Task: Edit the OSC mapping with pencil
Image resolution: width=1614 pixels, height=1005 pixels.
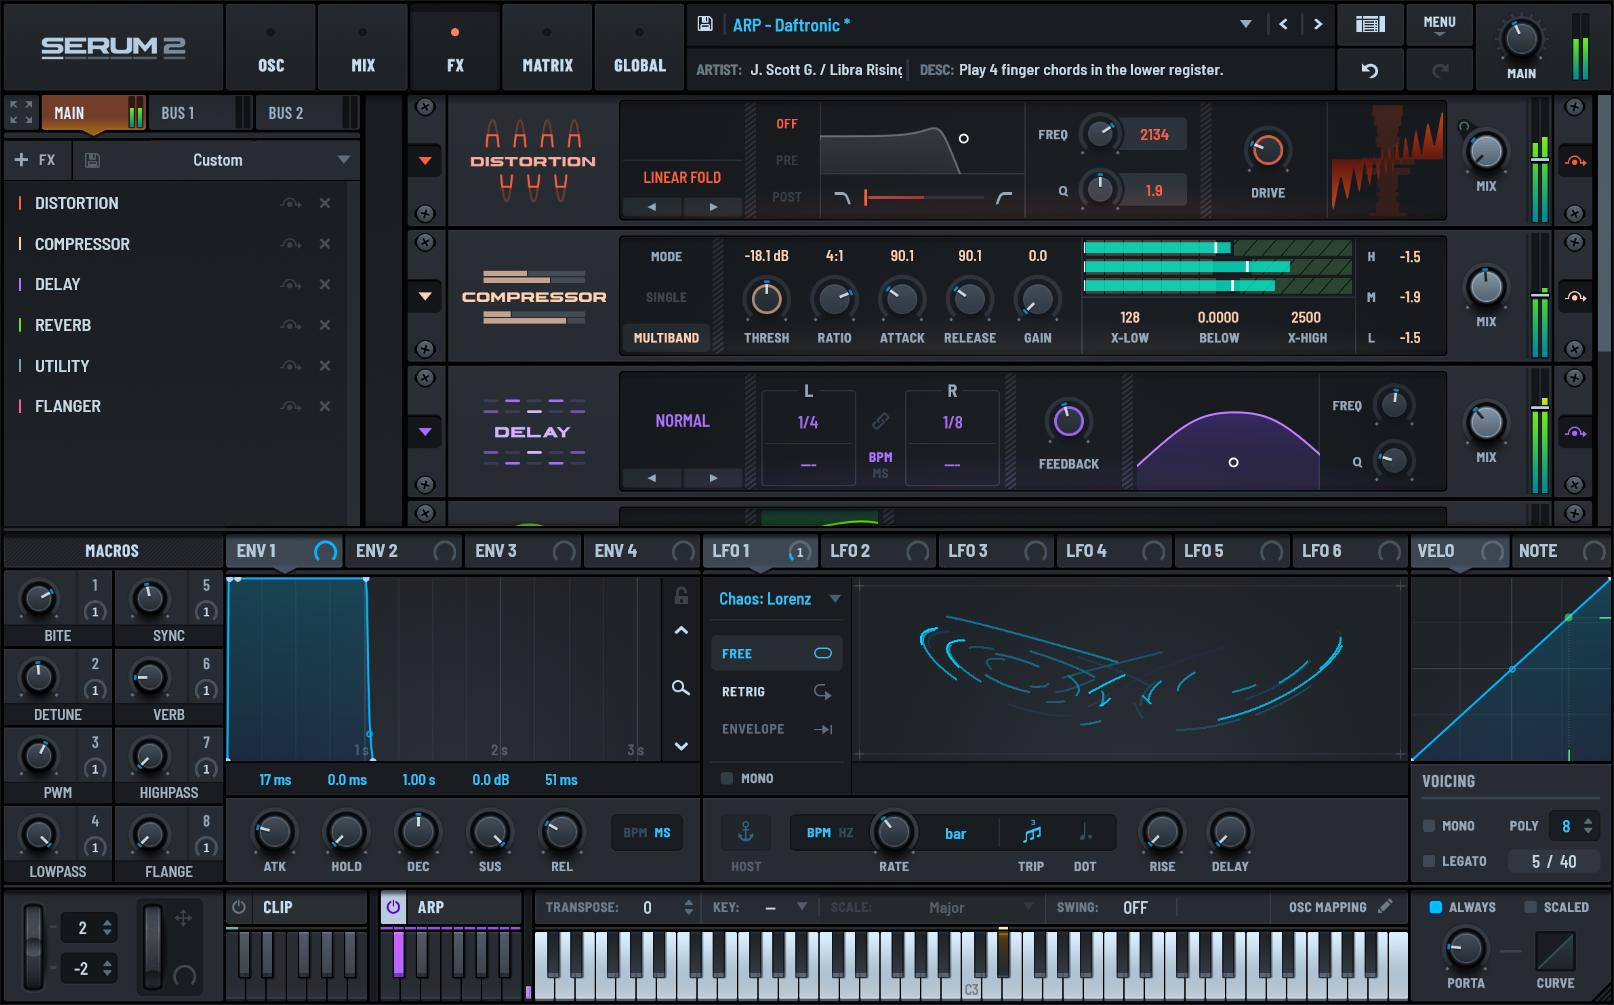Action: (1385, 906)
